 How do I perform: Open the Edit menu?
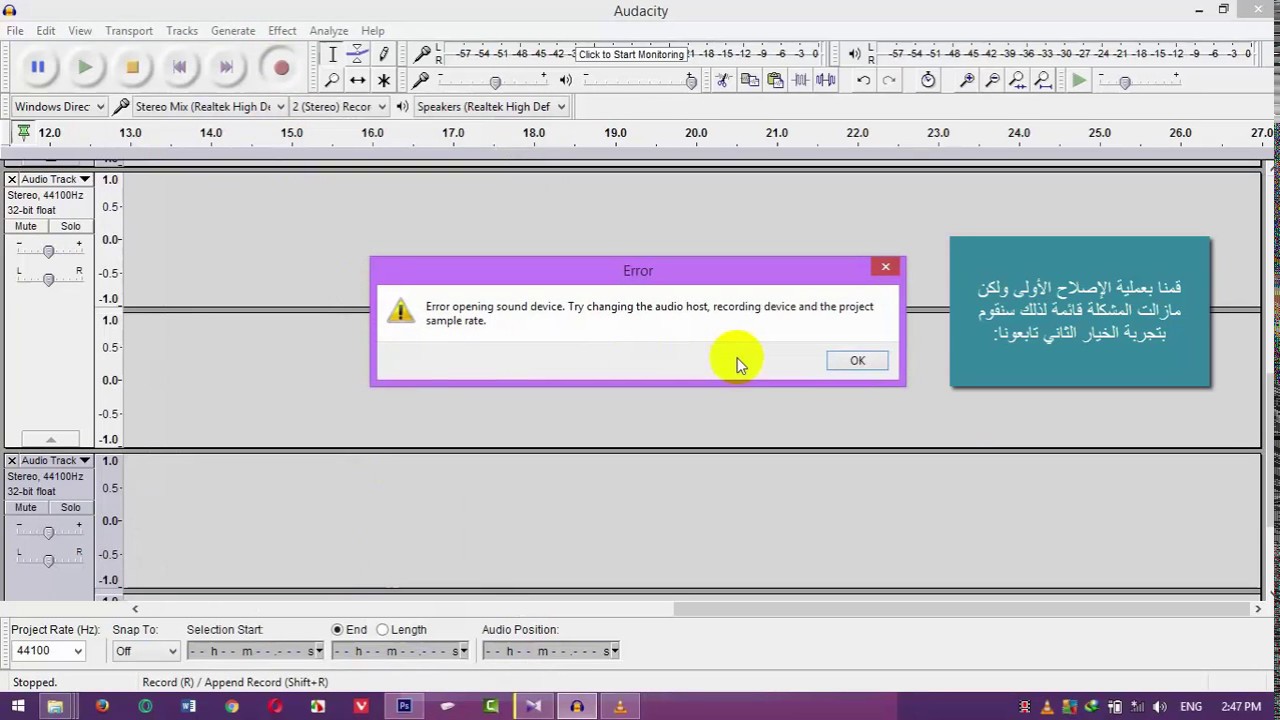coord(46,31)
